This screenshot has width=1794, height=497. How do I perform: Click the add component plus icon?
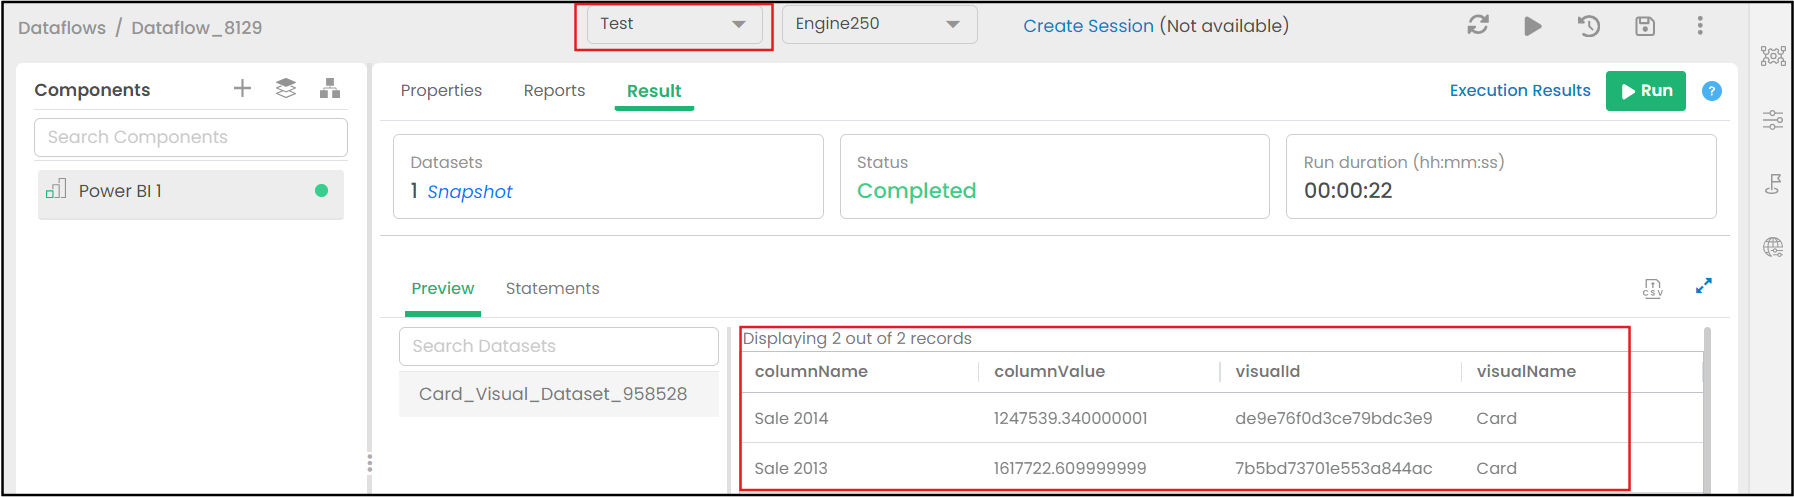(x=242, y=89)
